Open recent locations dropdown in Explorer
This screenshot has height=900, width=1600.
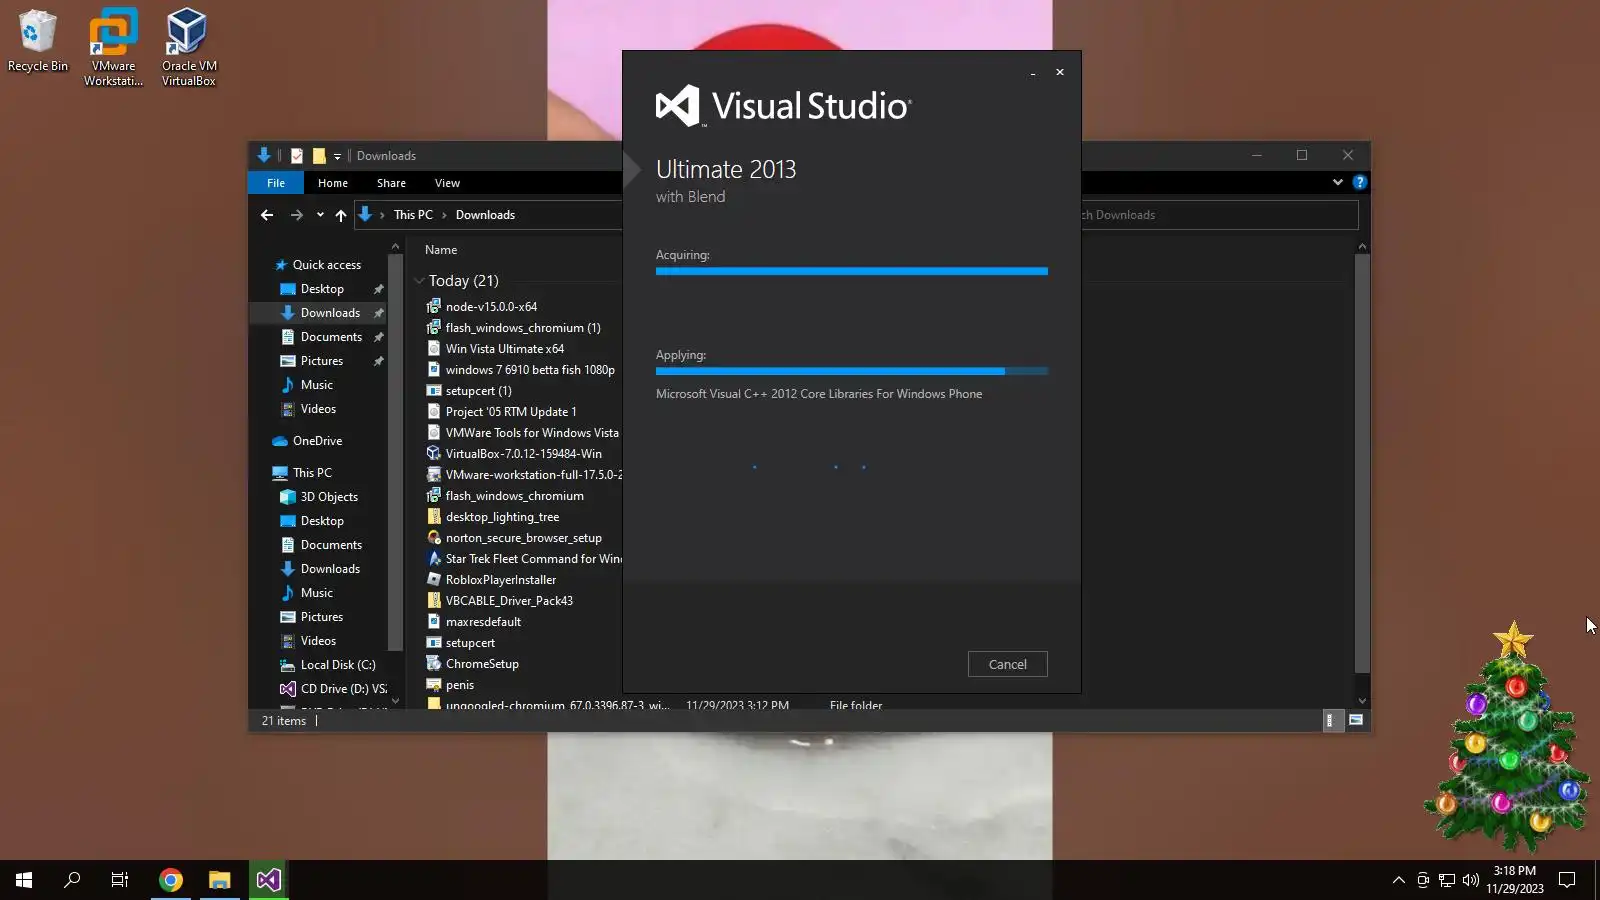click(x=320, y=215)
